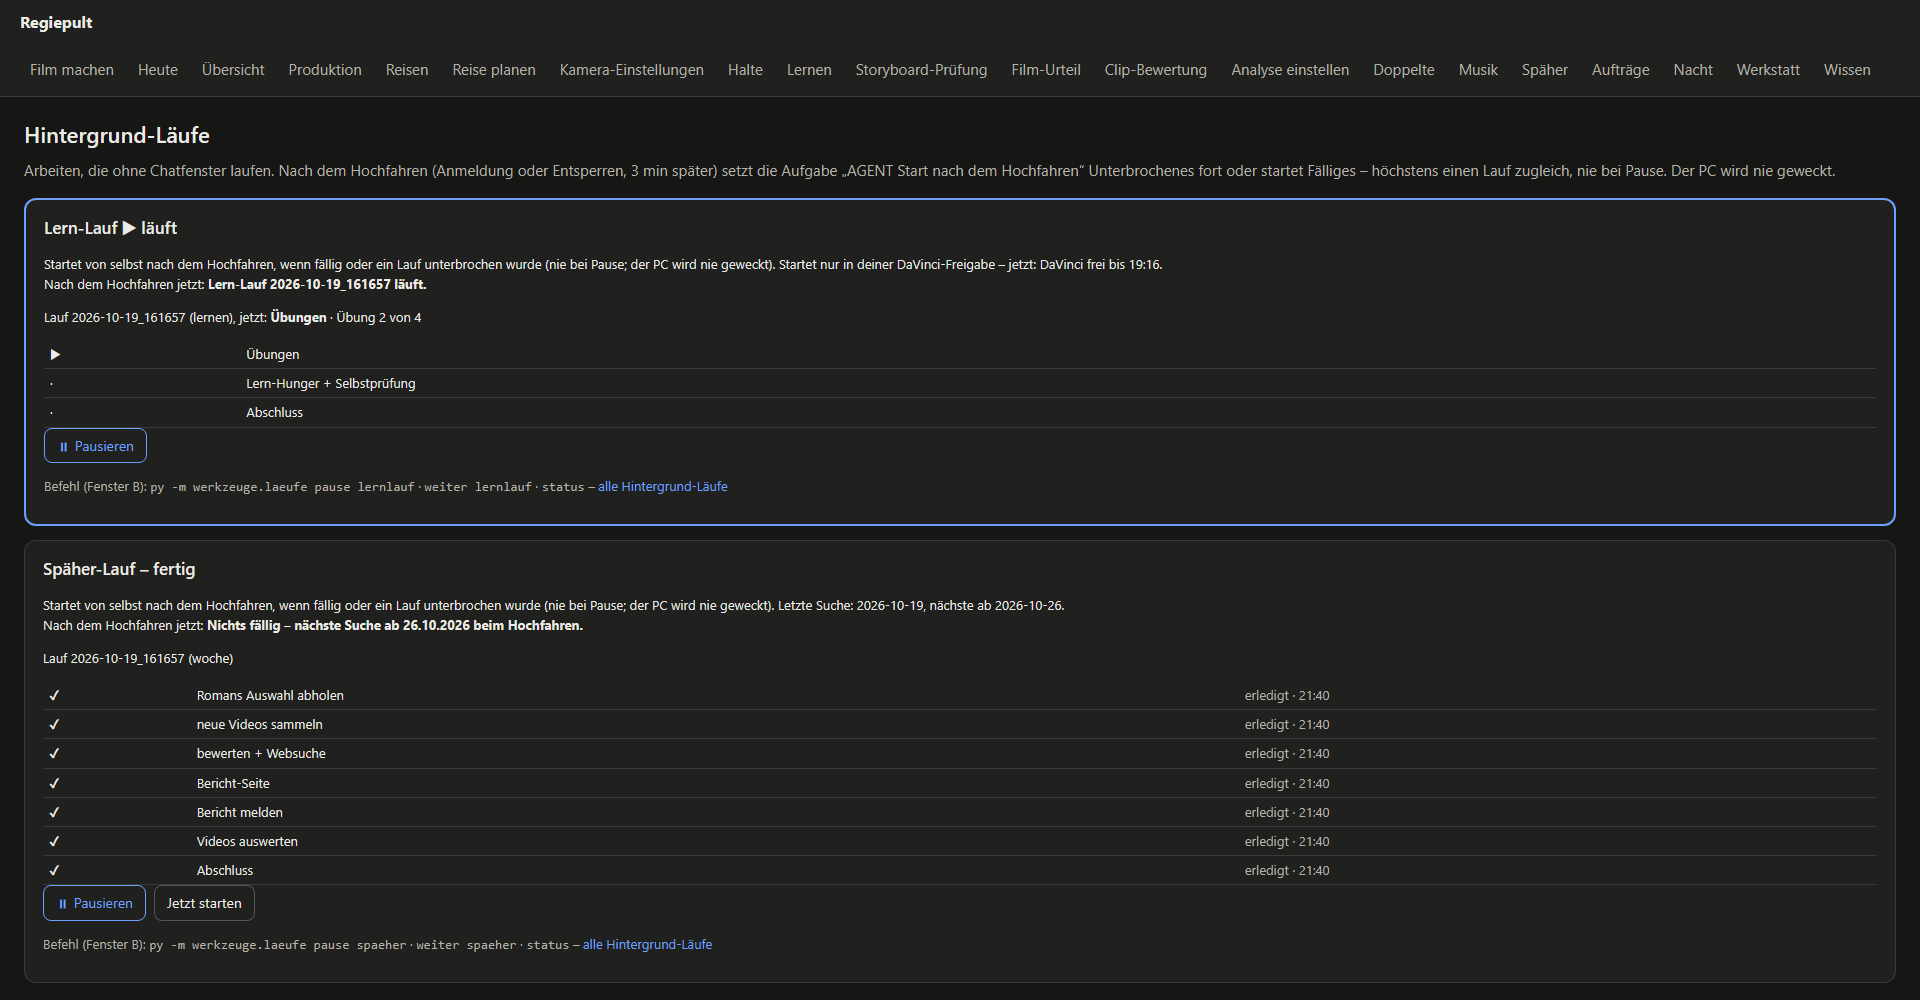This screenshot has height=1000, width=1920.
Task: Click the Lern-Lauf ▶ läuft heading
Action: [111, 228]
